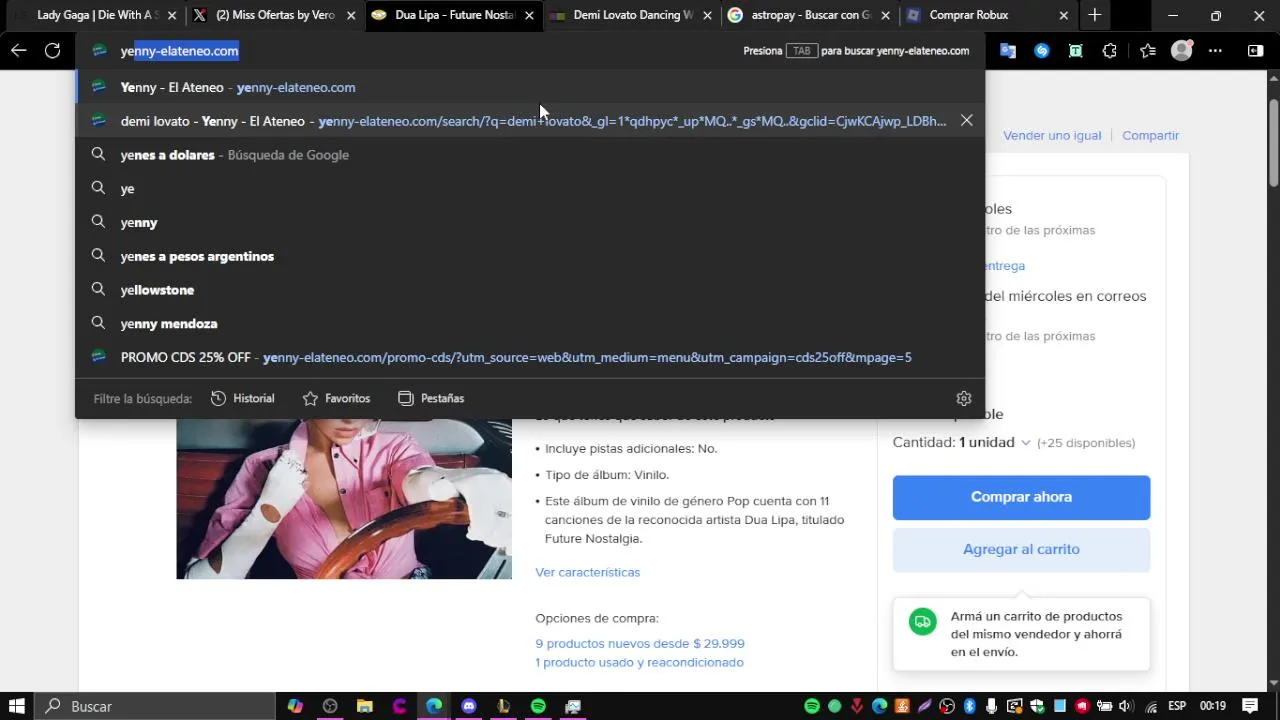Open the Ver características link
This screenshot has width=1280, height=720.
point(587,572)
